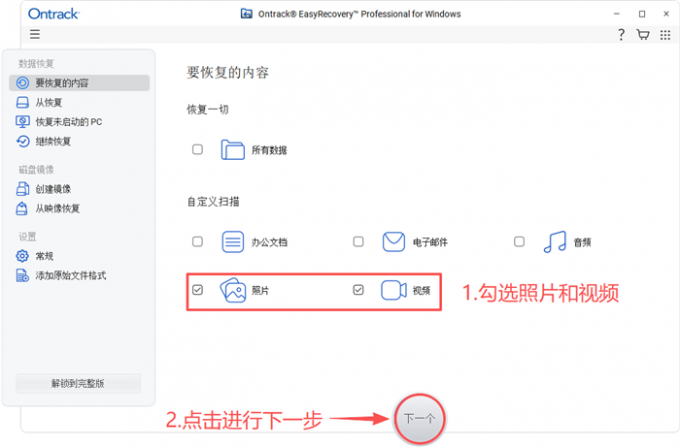Check the 电子邮件 checkbox
Image resolution: width=680 pixels, height=447 pixels.
click(358, 241)
